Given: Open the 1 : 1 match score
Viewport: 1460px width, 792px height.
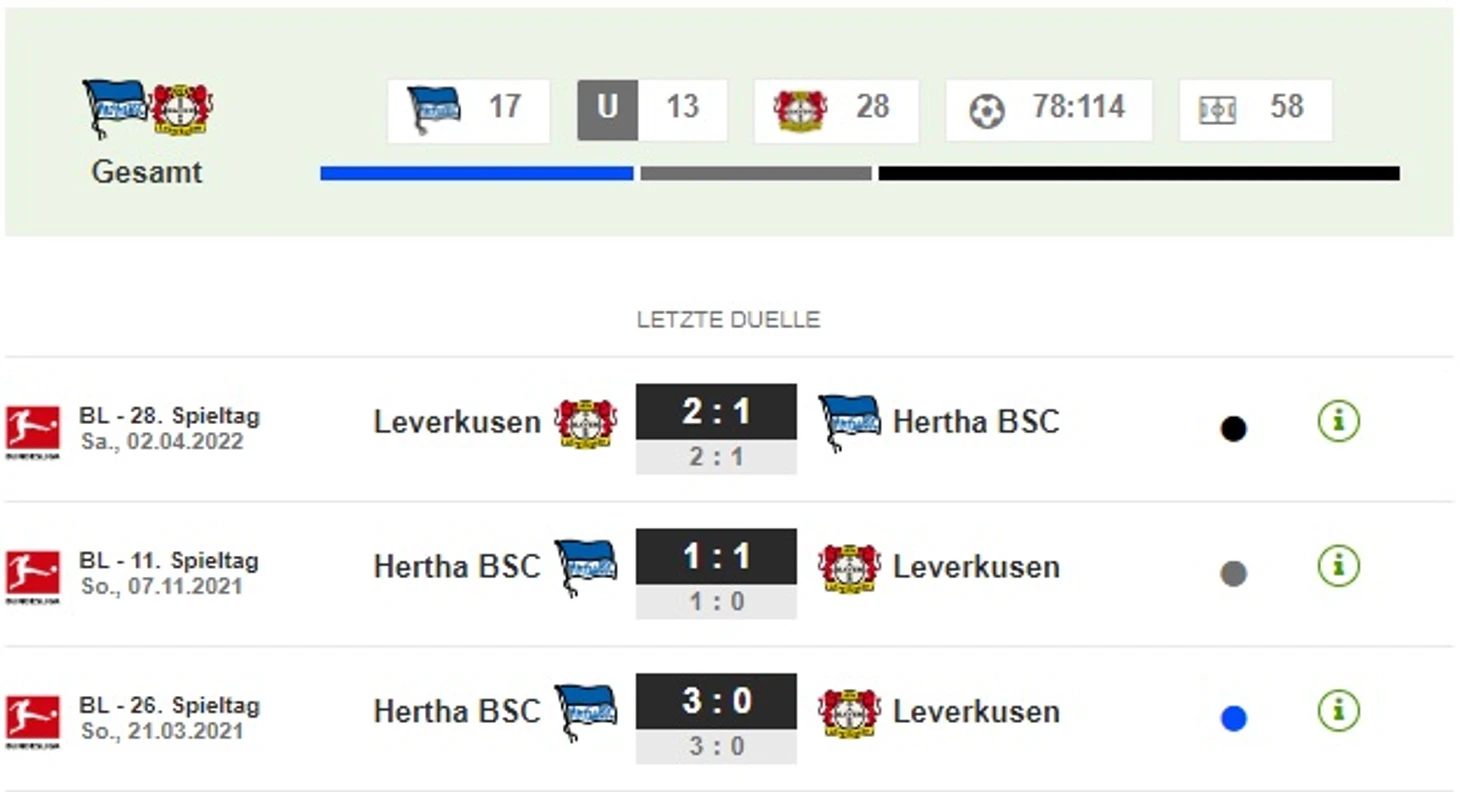Looking at the screenshot, I should tap(716, 556).
